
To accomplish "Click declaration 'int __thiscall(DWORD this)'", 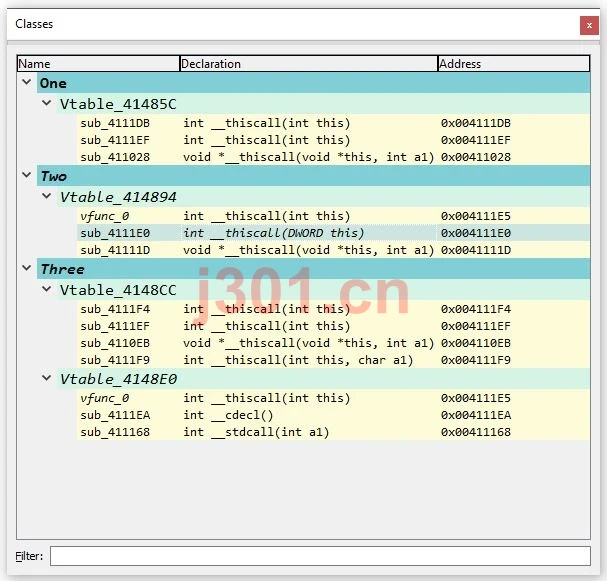I will pyautogui.click(x=274, y=233).
